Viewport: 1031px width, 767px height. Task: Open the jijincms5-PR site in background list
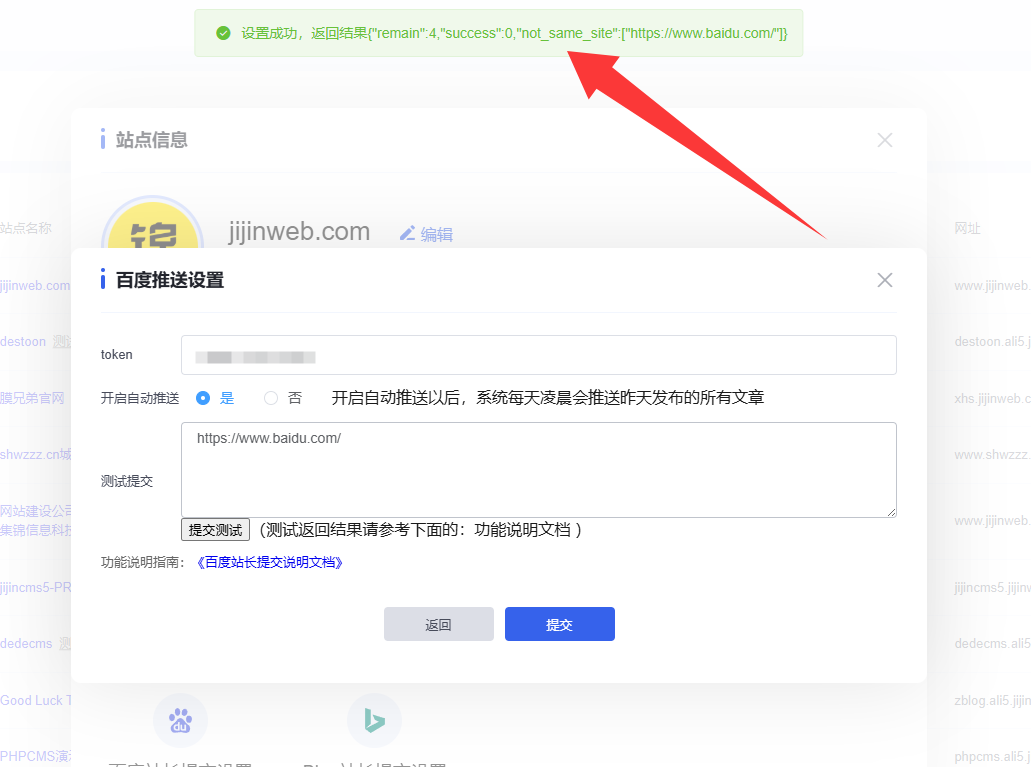click(x=36, y=587)
